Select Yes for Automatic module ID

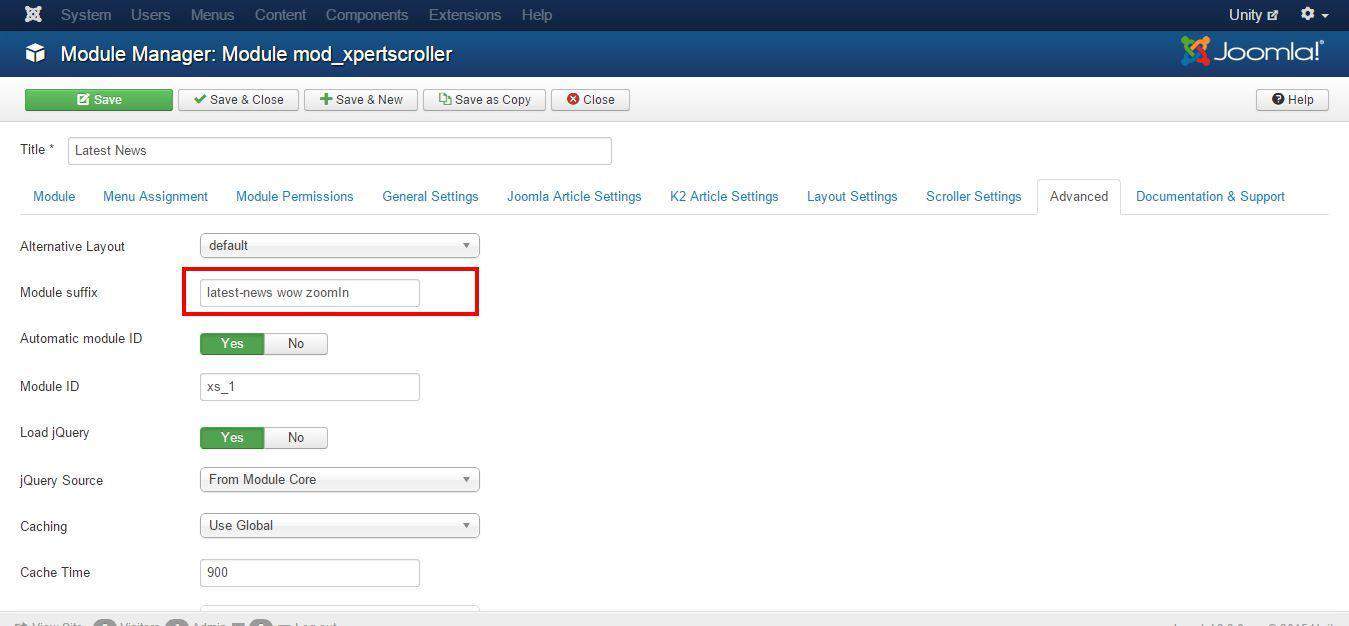coord(232,344)
